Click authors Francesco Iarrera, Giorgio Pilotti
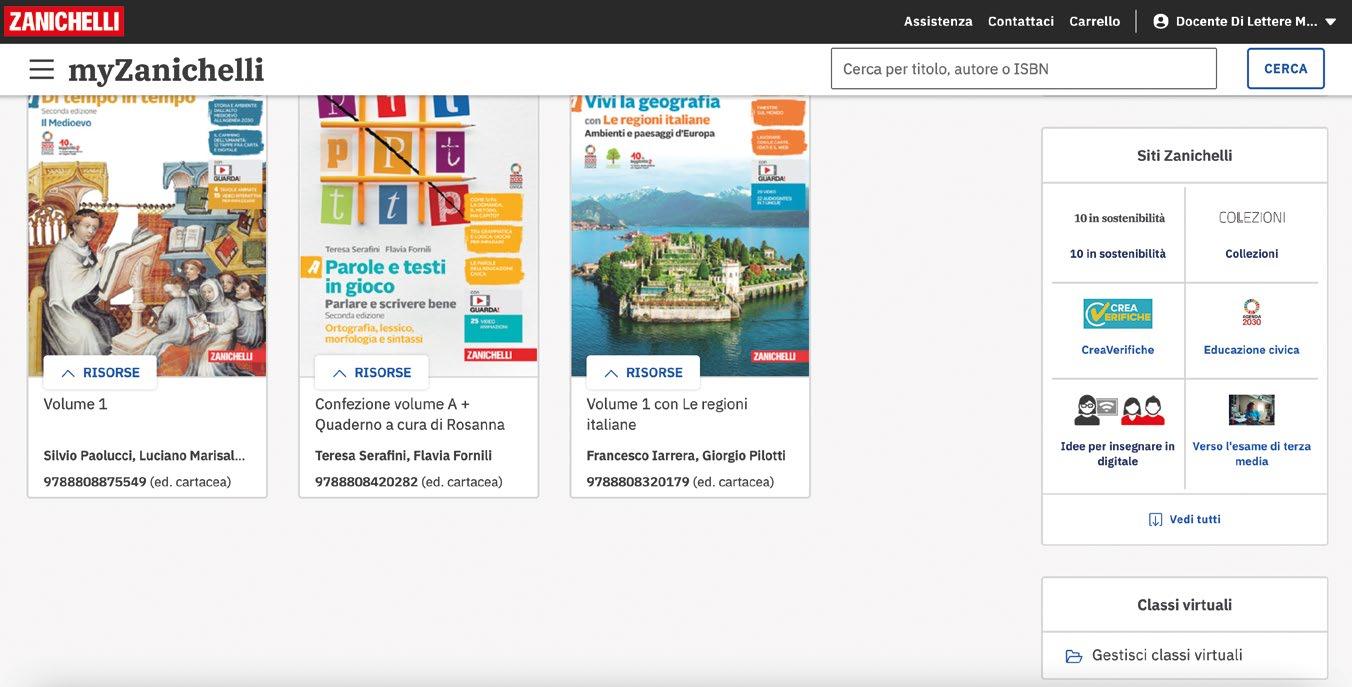This screenshot has height=687, width=1352. (686, 456)
